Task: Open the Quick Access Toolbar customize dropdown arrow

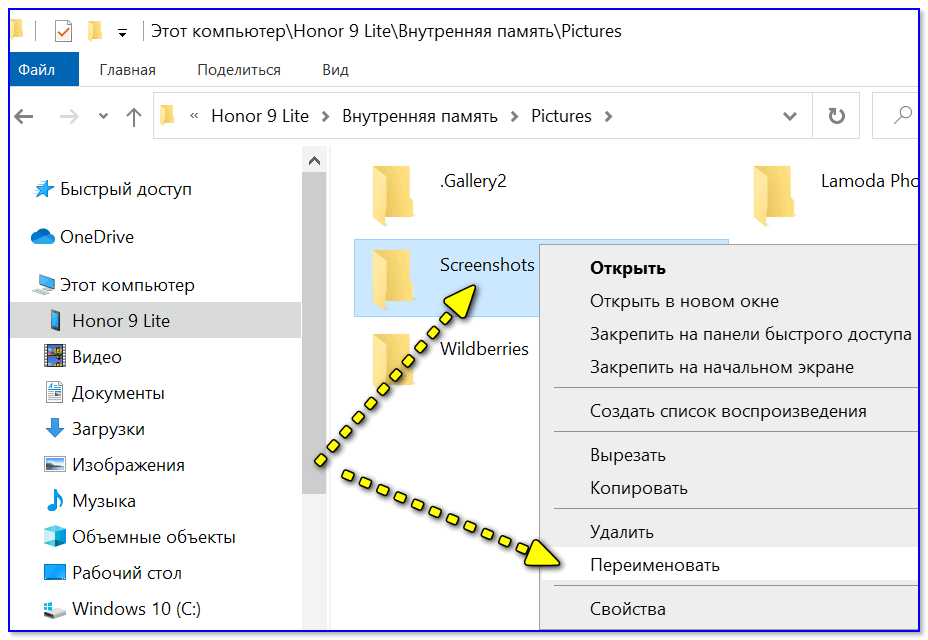Action: 122,32
